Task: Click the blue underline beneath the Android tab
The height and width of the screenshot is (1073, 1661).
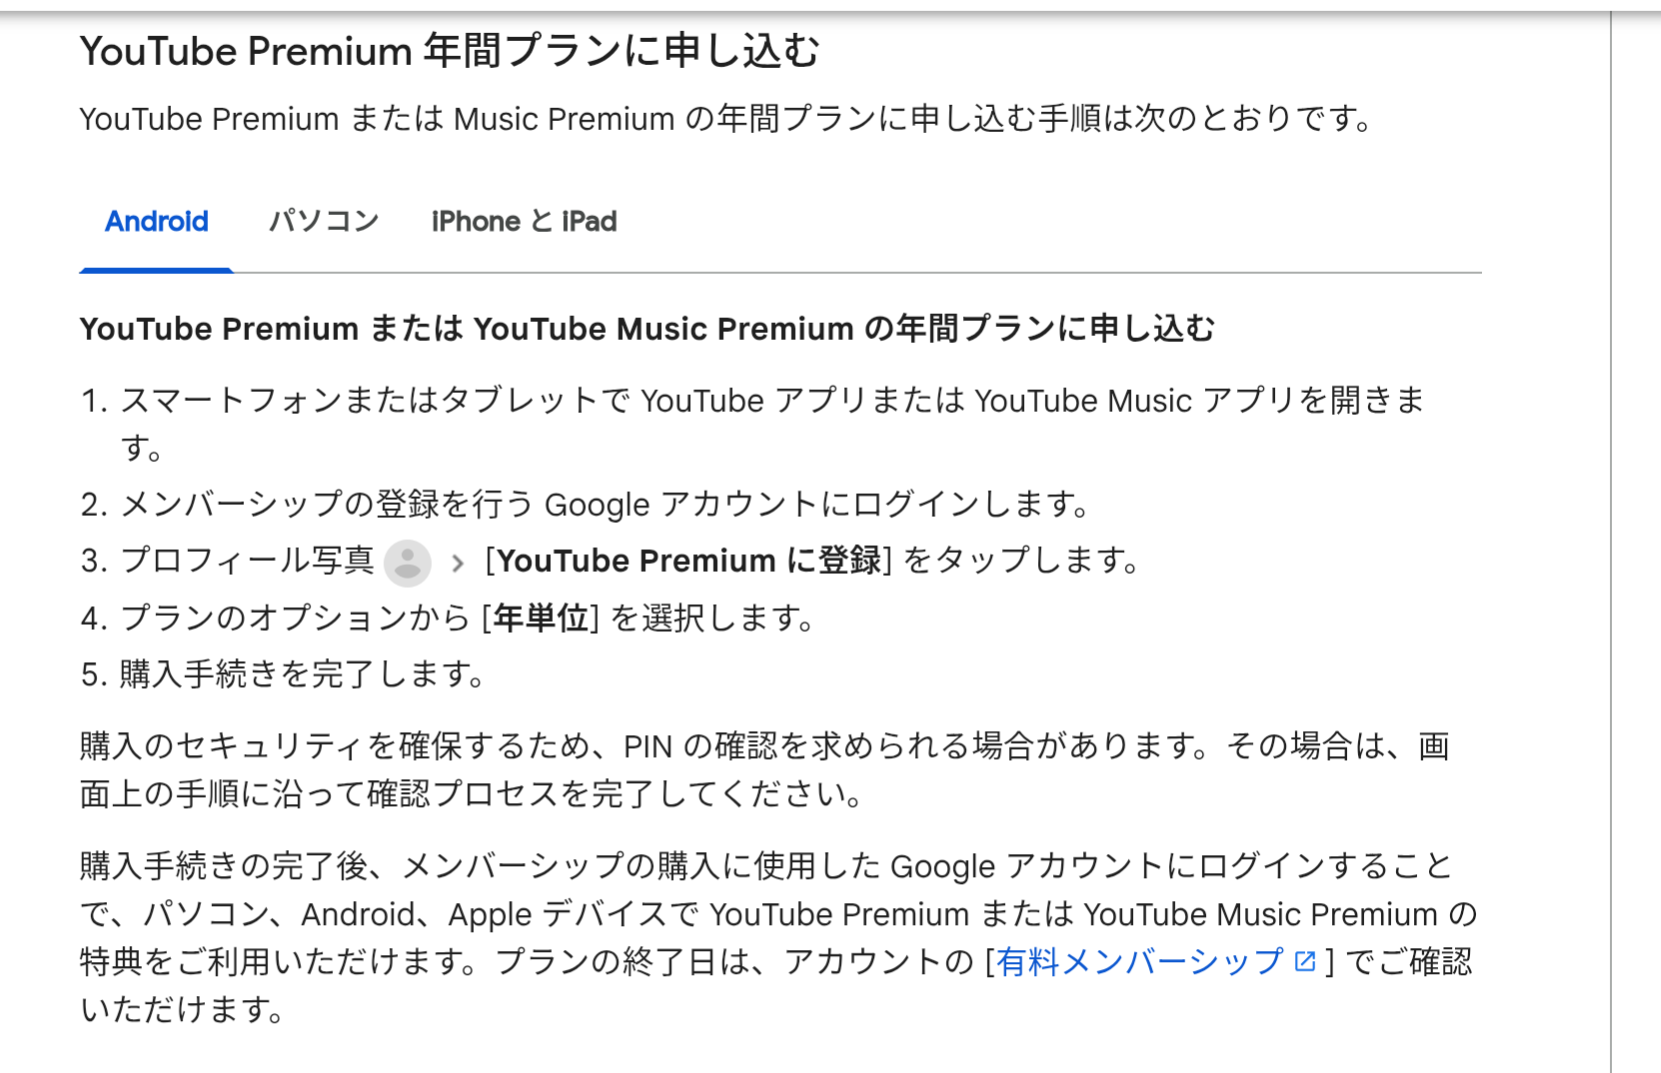Action: [156, 269]
